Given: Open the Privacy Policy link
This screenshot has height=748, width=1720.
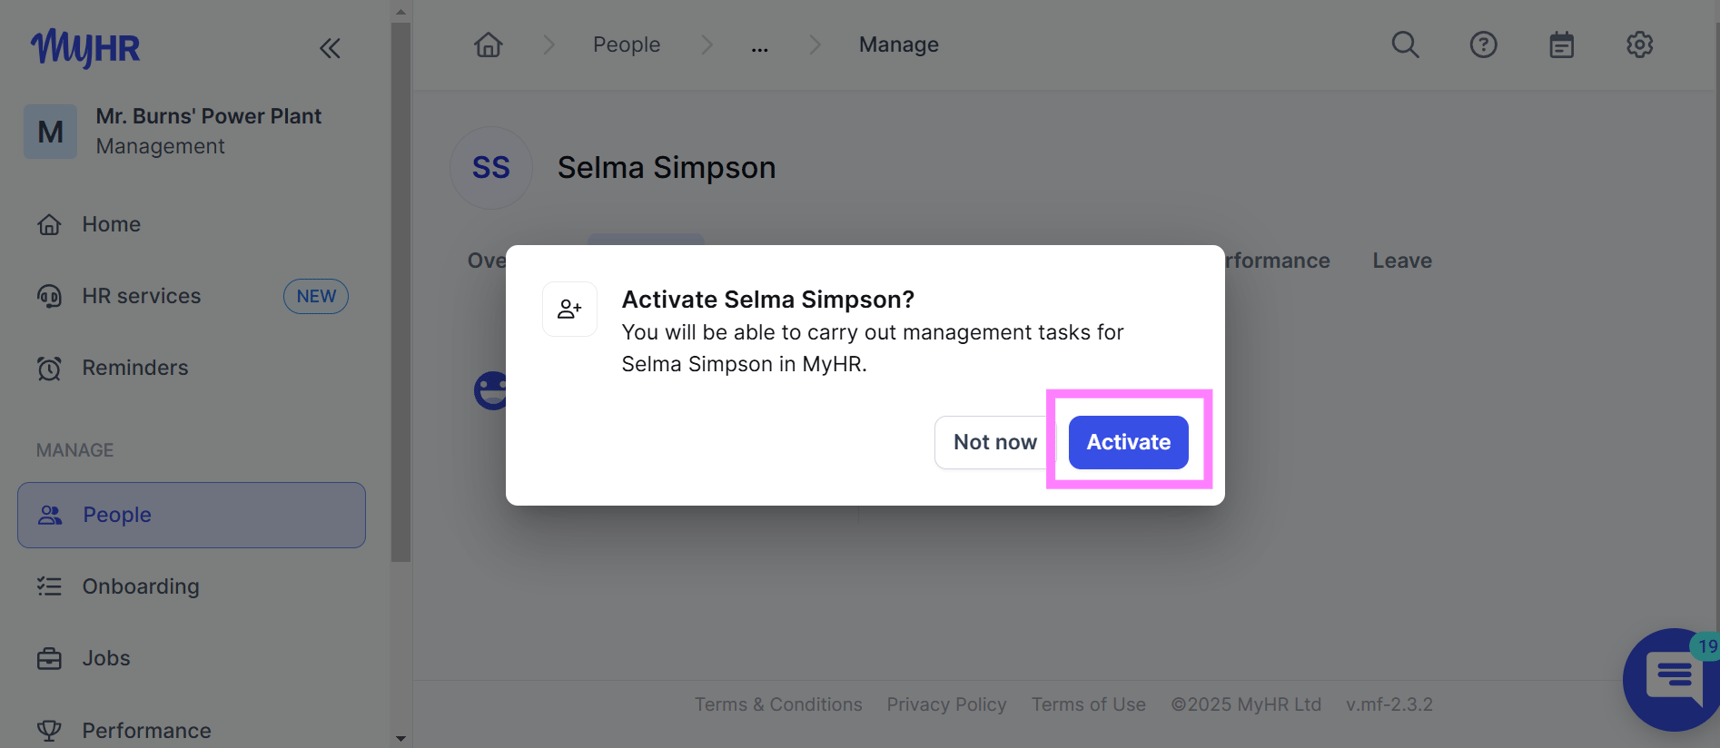Looking at the screenshot, I should [x=946, y=704].
